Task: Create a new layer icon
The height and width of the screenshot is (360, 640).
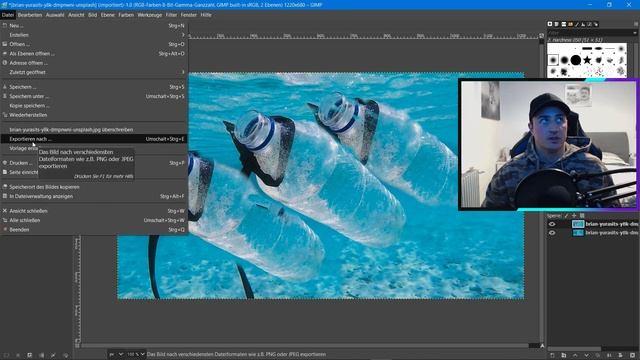Action: tap(552, 356)
